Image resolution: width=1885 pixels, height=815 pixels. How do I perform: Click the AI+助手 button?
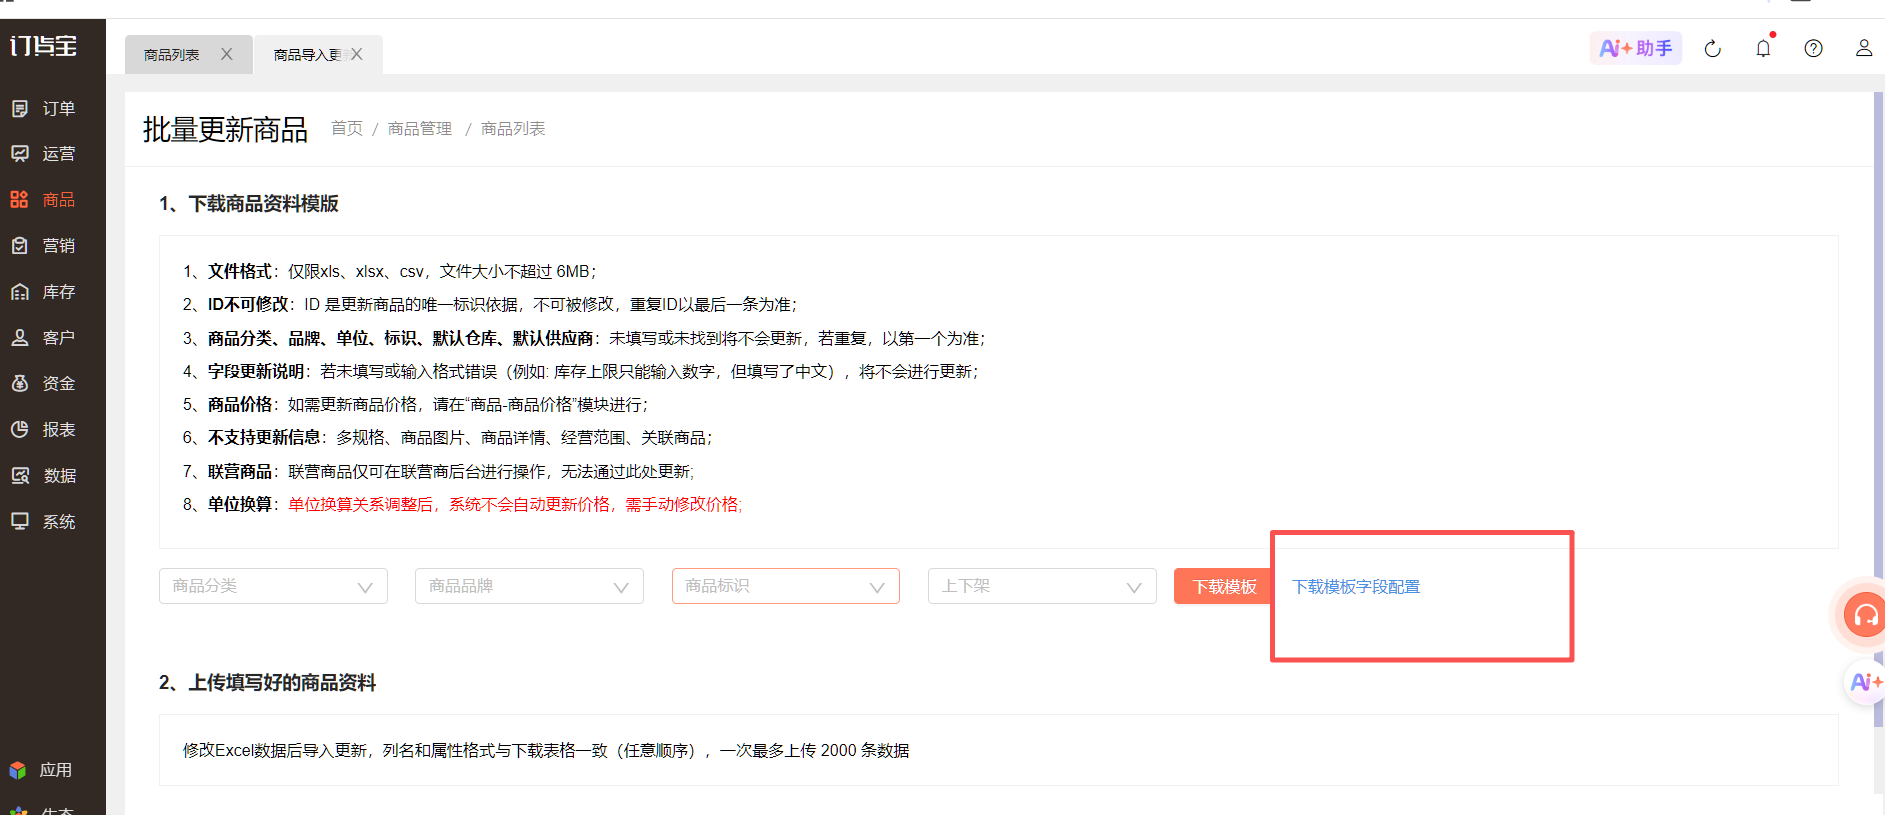pyautogui.click(x=1636, y=48)
